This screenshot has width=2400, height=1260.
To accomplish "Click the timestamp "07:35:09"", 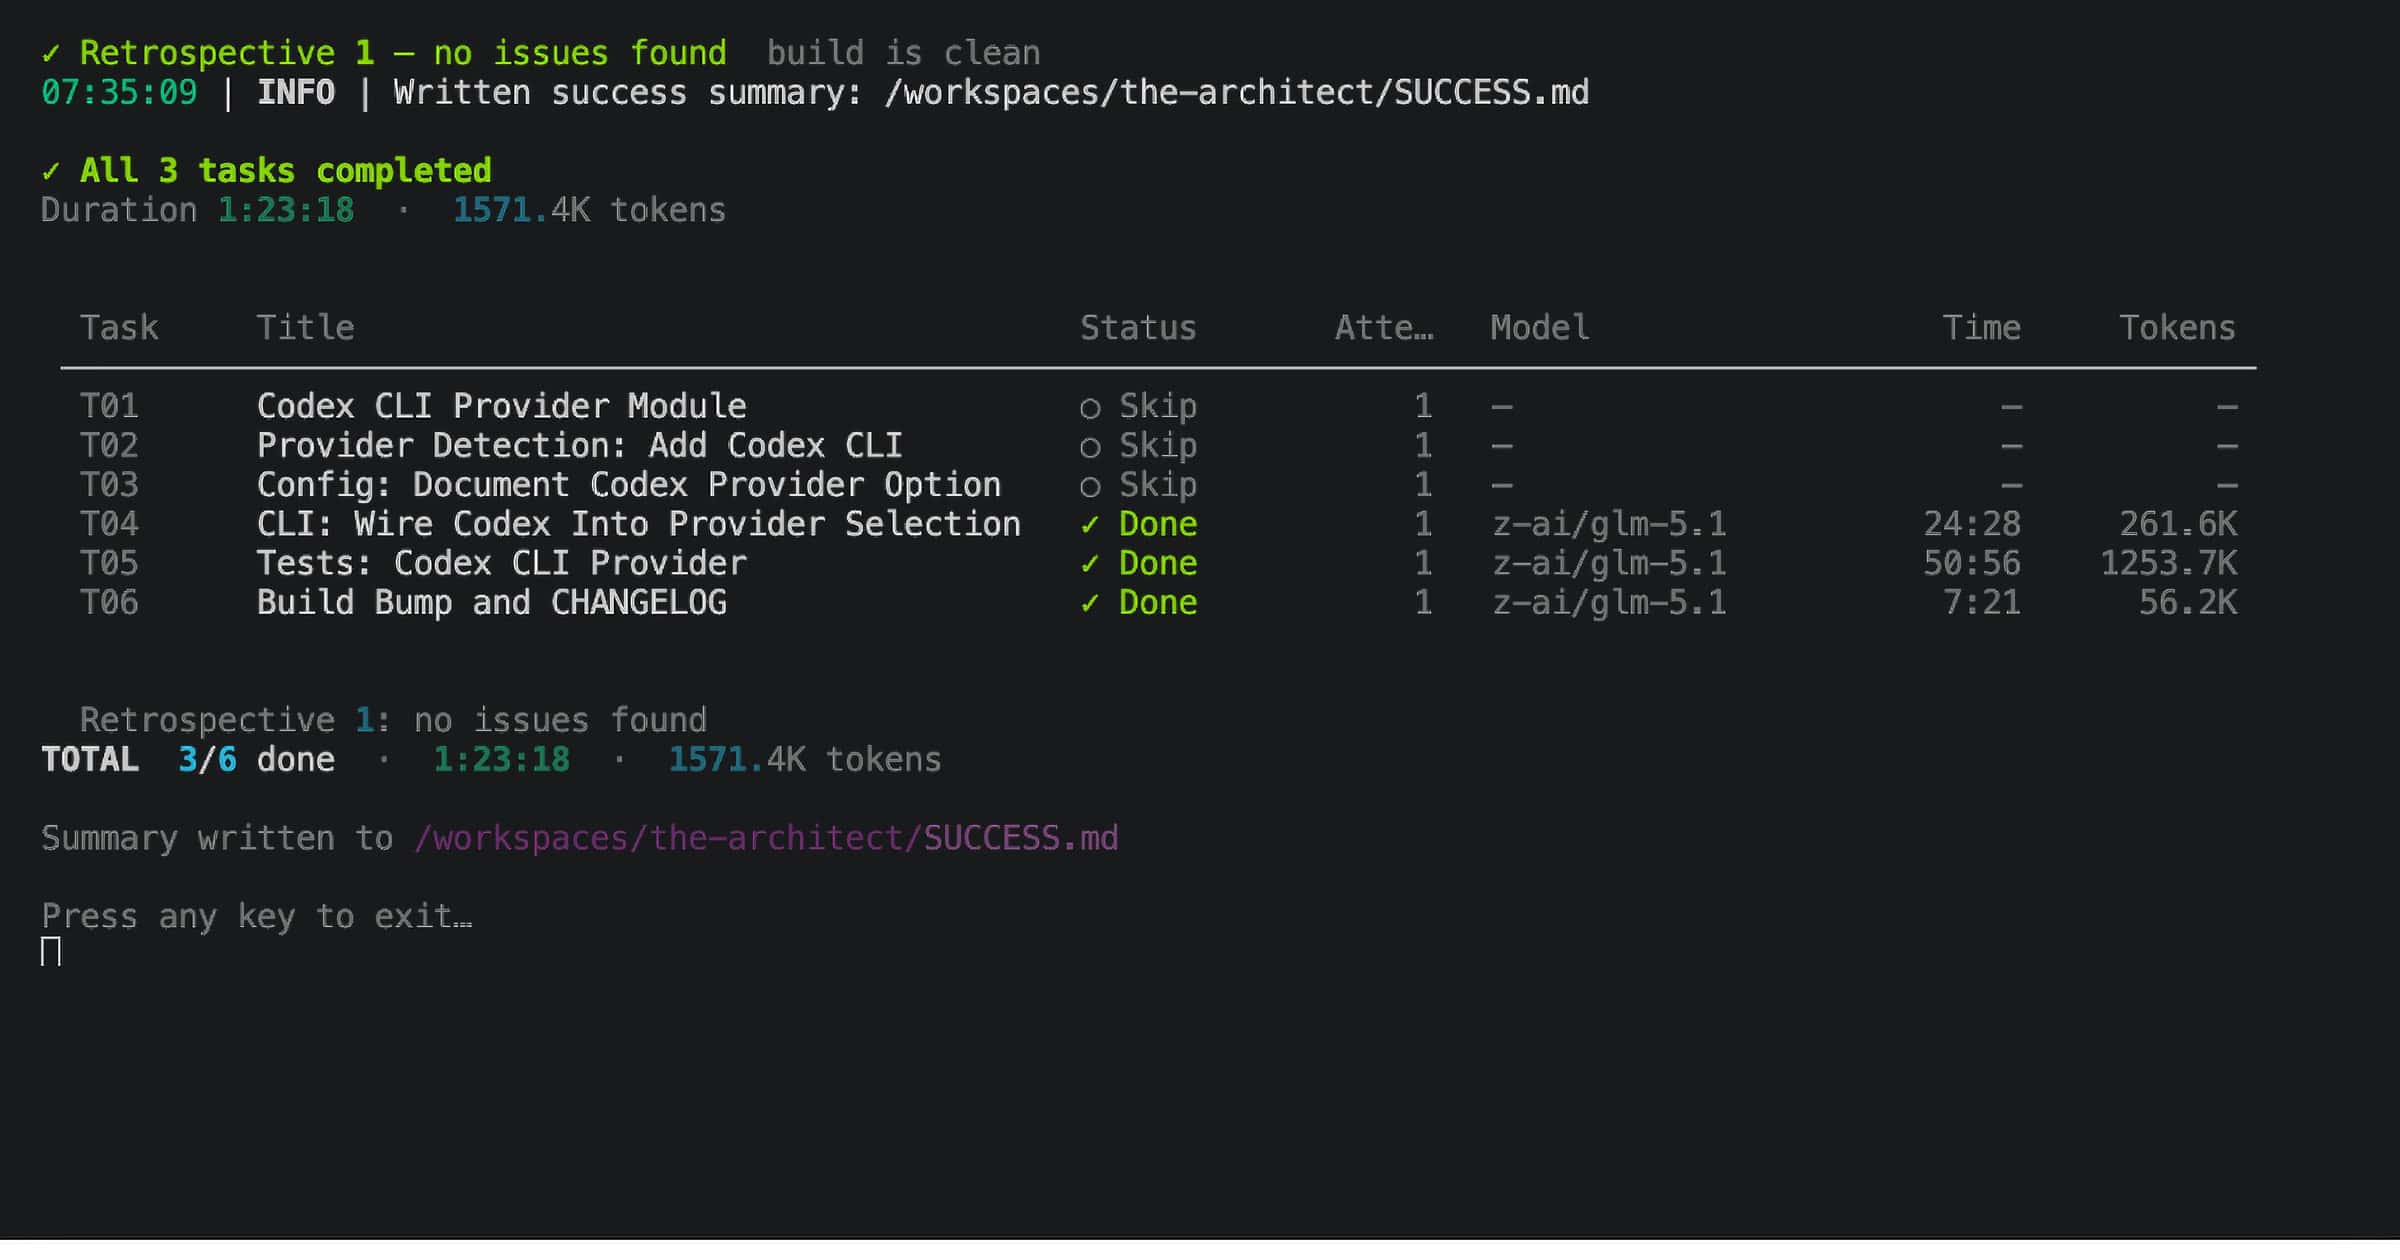I will pyautogui.click(x=119, y=92).
